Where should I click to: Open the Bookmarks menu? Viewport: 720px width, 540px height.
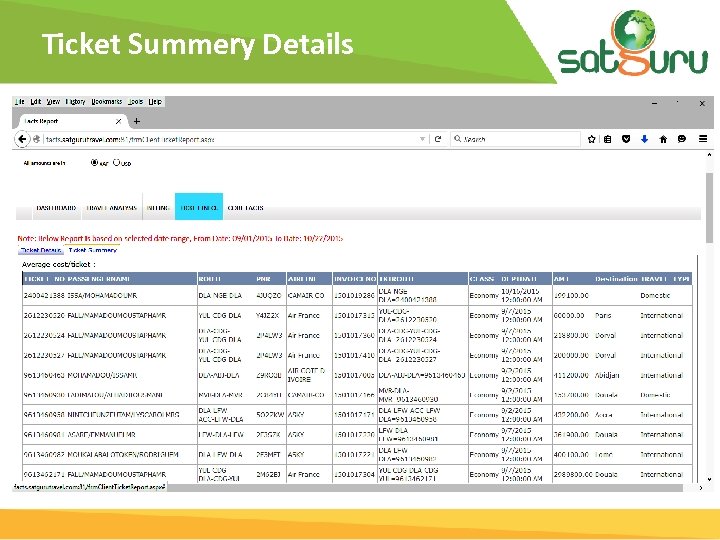107,101
